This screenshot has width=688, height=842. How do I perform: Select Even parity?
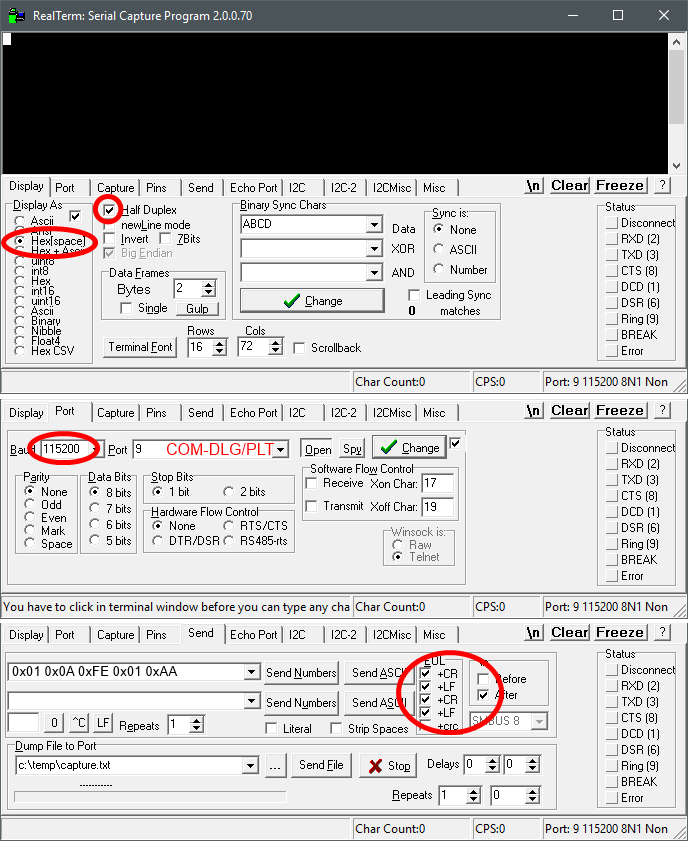click(x=30, y=517)
